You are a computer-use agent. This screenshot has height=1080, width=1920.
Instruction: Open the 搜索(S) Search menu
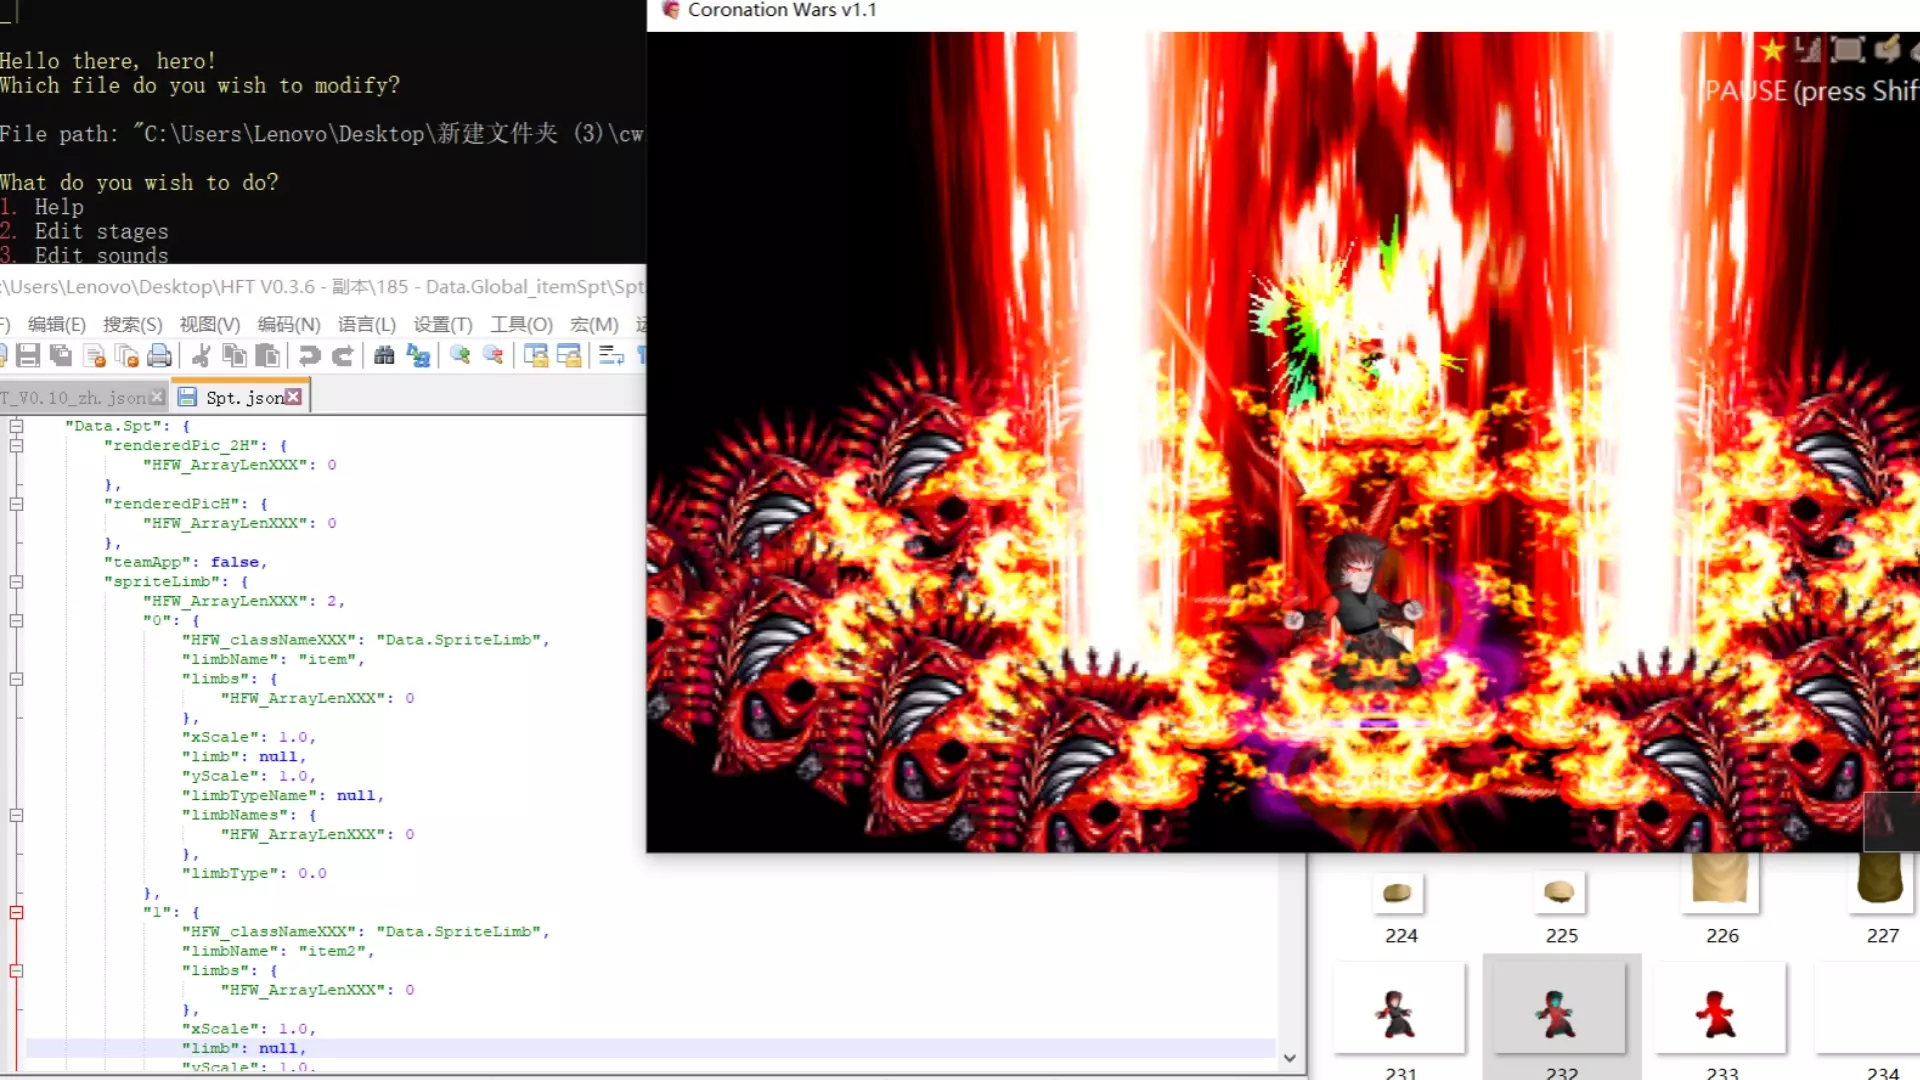coord(132,324)
